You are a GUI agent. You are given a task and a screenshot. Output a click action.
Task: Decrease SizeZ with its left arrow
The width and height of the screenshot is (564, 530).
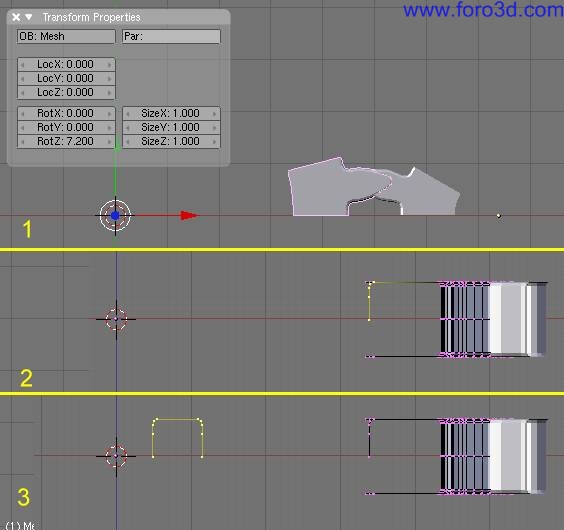point(128,141)
